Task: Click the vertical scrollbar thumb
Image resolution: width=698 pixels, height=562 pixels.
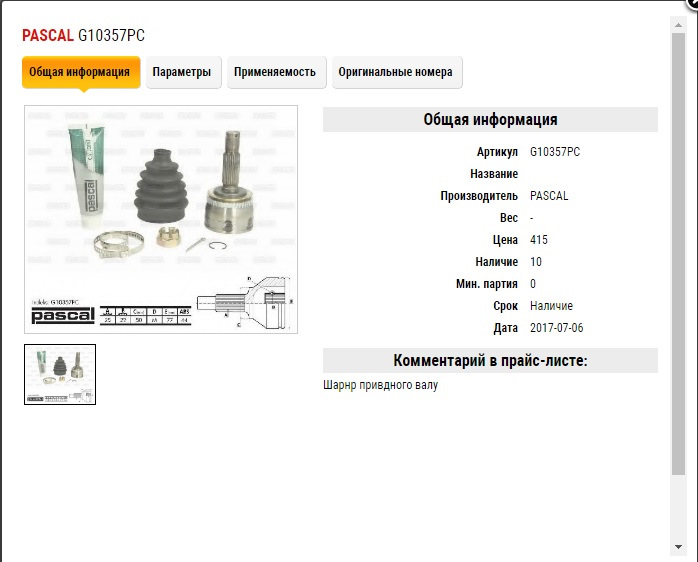Action: [678, 254]
